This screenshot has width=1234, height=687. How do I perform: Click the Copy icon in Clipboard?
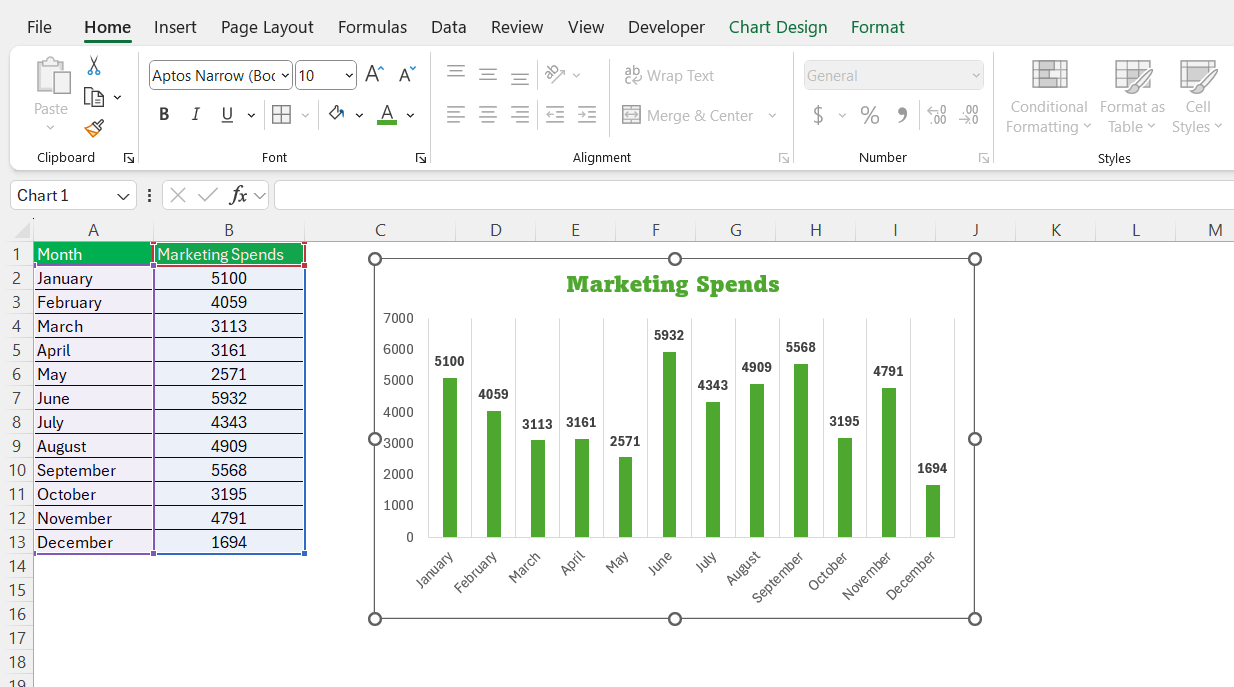pyautogui.click(x=94, y=97)
